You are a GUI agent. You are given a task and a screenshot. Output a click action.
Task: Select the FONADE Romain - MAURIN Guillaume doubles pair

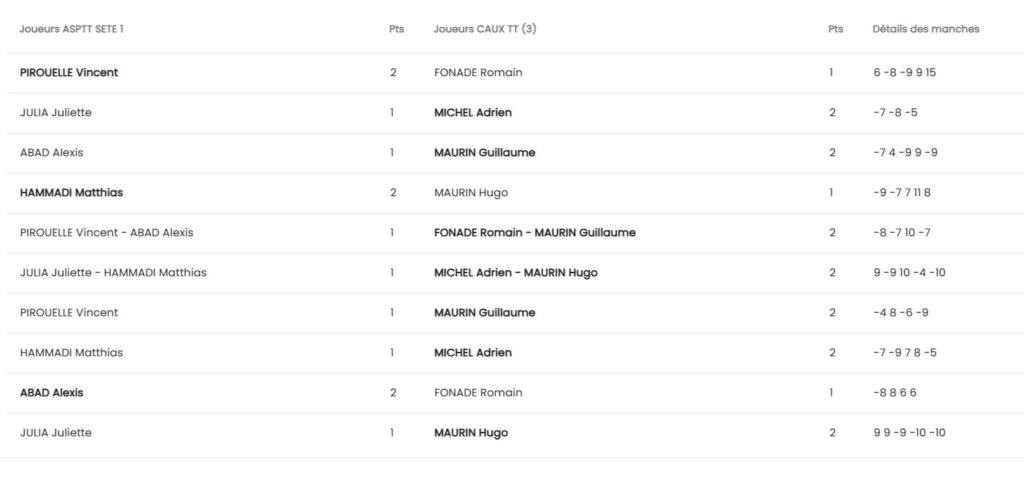(534, 233)
